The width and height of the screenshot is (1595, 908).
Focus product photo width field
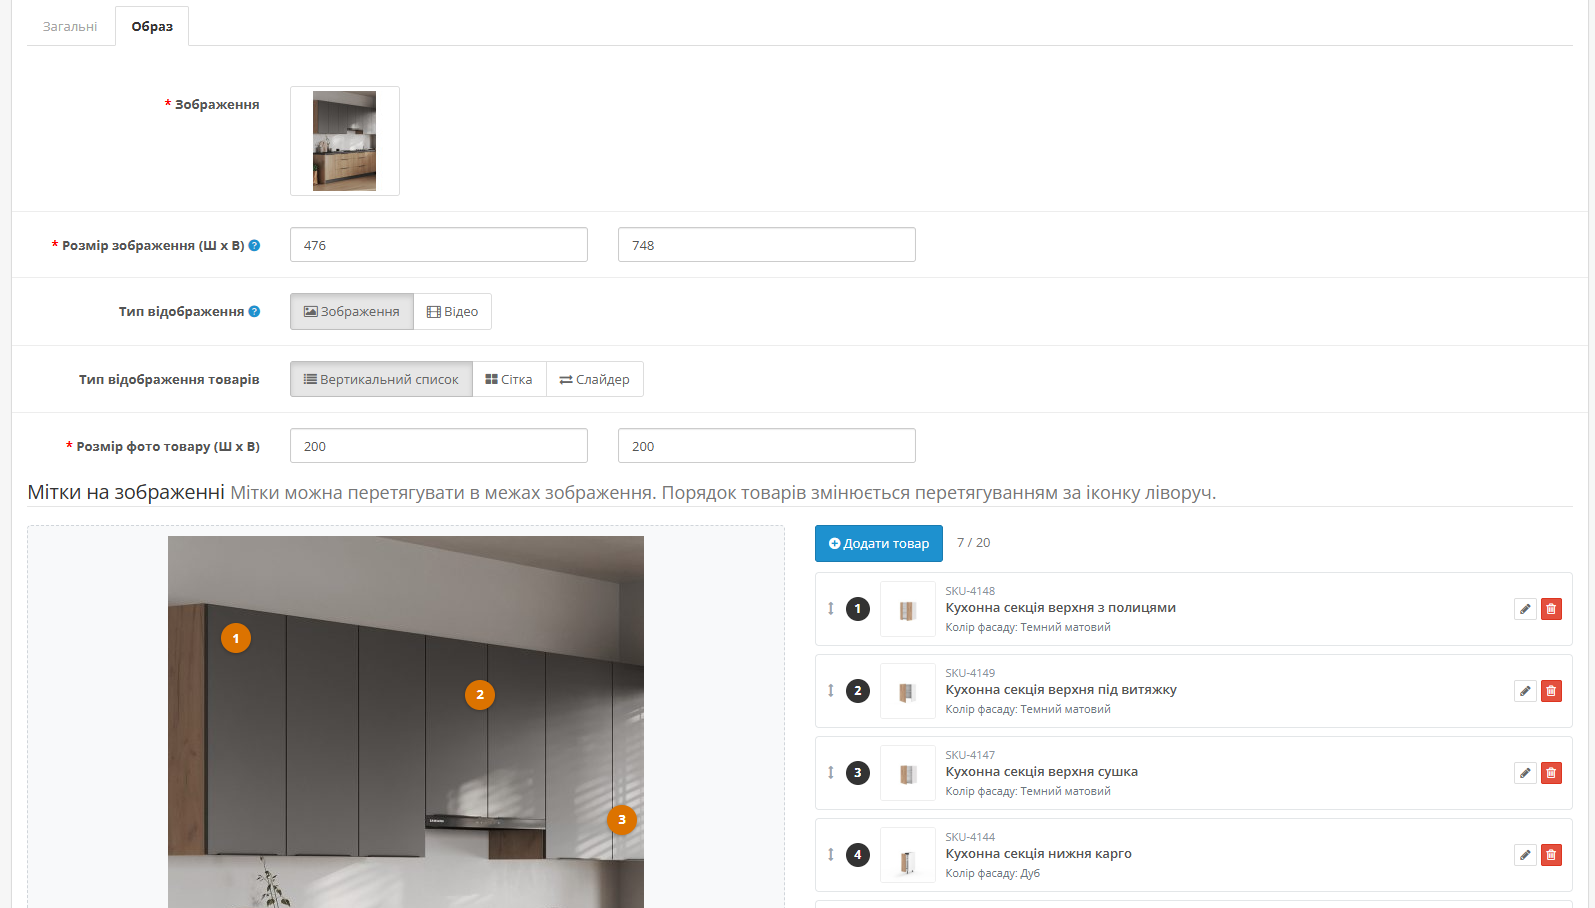439,446
